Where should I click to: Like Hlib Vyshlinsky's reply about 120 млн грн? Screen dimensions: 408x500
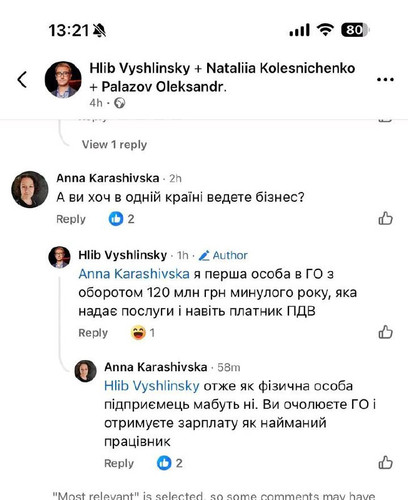385,332
